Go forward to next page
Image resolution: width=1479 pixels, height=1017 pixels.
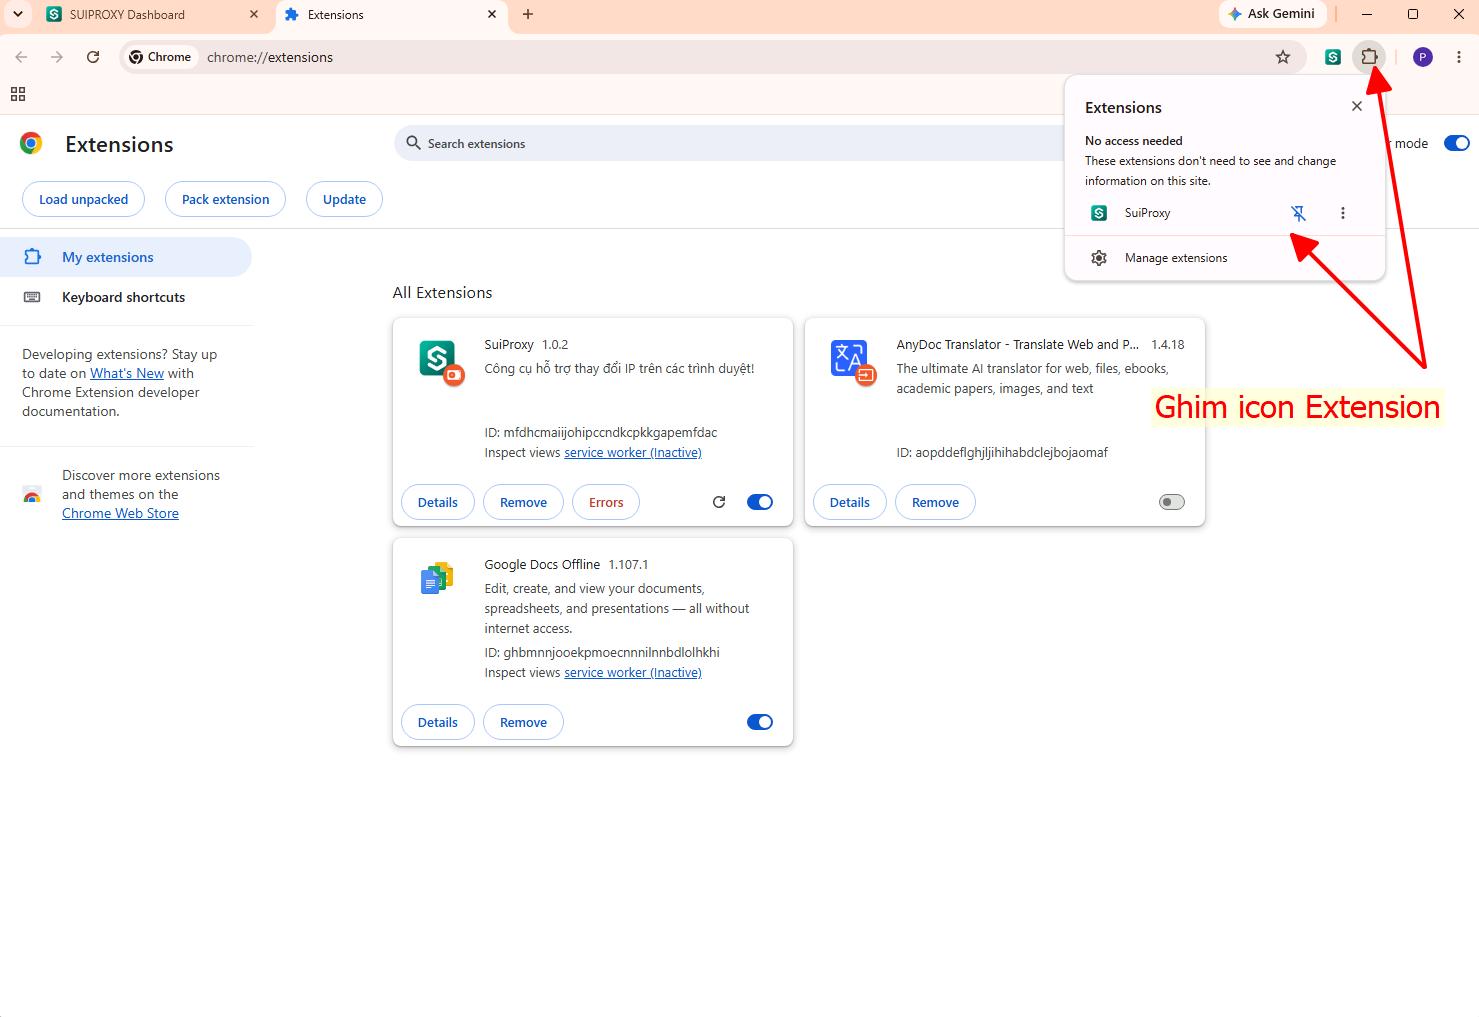(x=57, y=57)
